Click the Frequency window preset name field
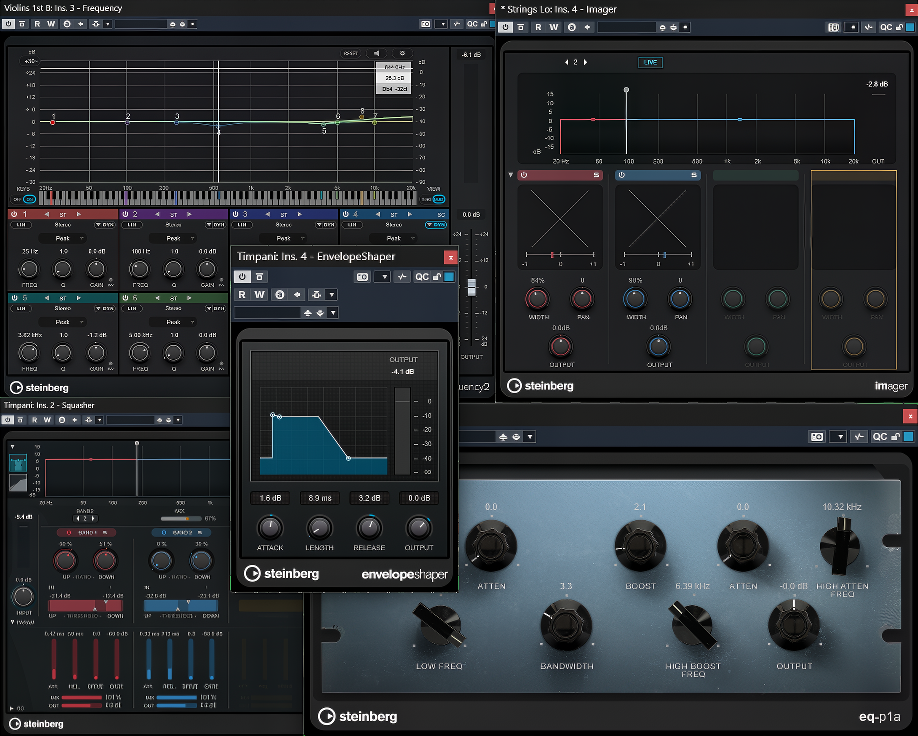This screenshot has height=736, width=918. [x=141, y=24]
